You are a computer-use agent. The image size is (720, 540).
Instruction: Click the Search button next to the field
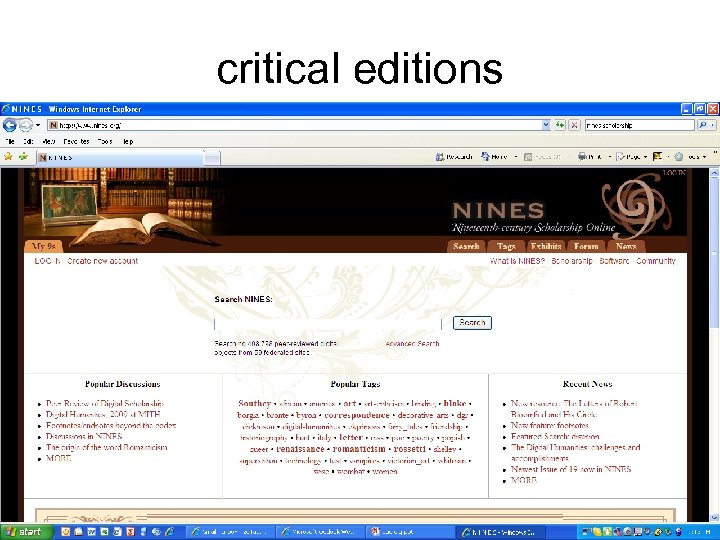472,323
